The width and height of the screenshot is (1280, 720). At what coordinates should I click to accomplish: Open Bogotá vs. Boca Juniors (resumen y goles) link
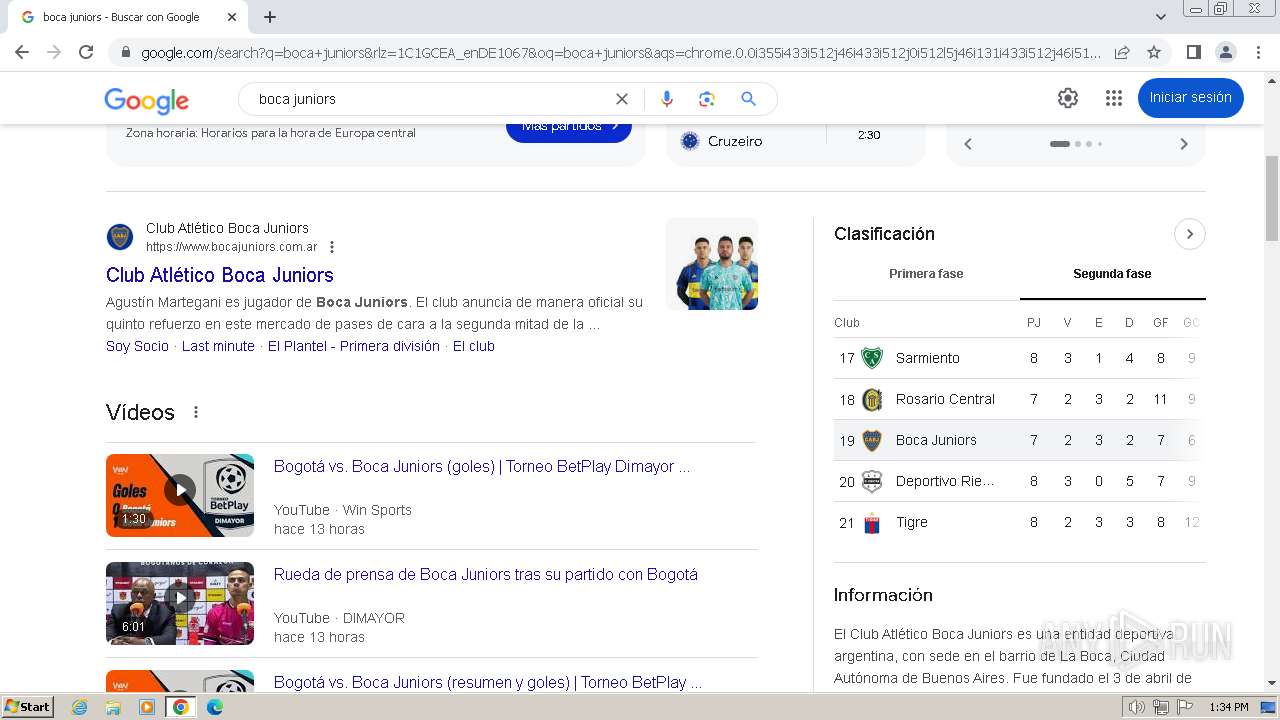(488, 683)
